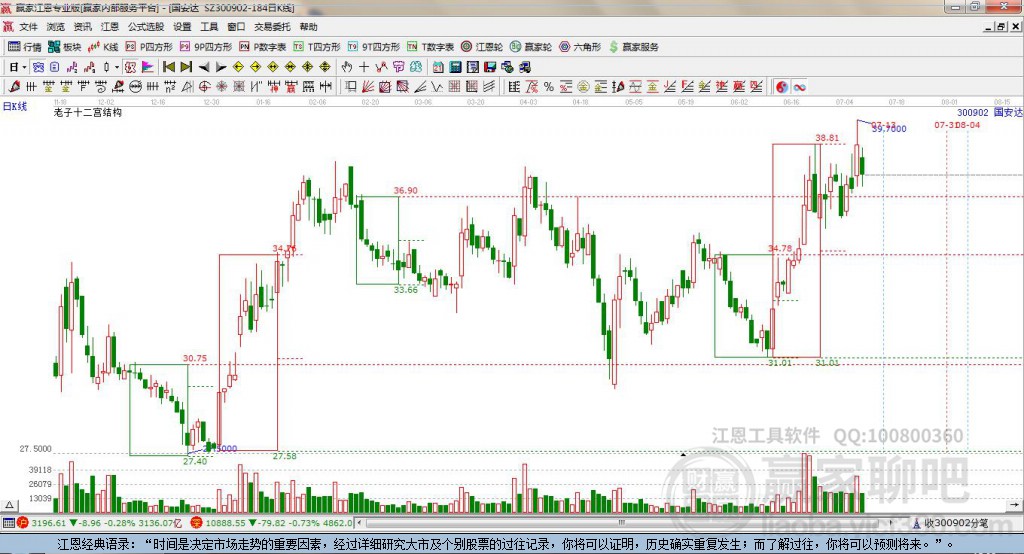1024x554 pixels.
Task: Select the hand pan tool
Action: [x=347, y=67]
